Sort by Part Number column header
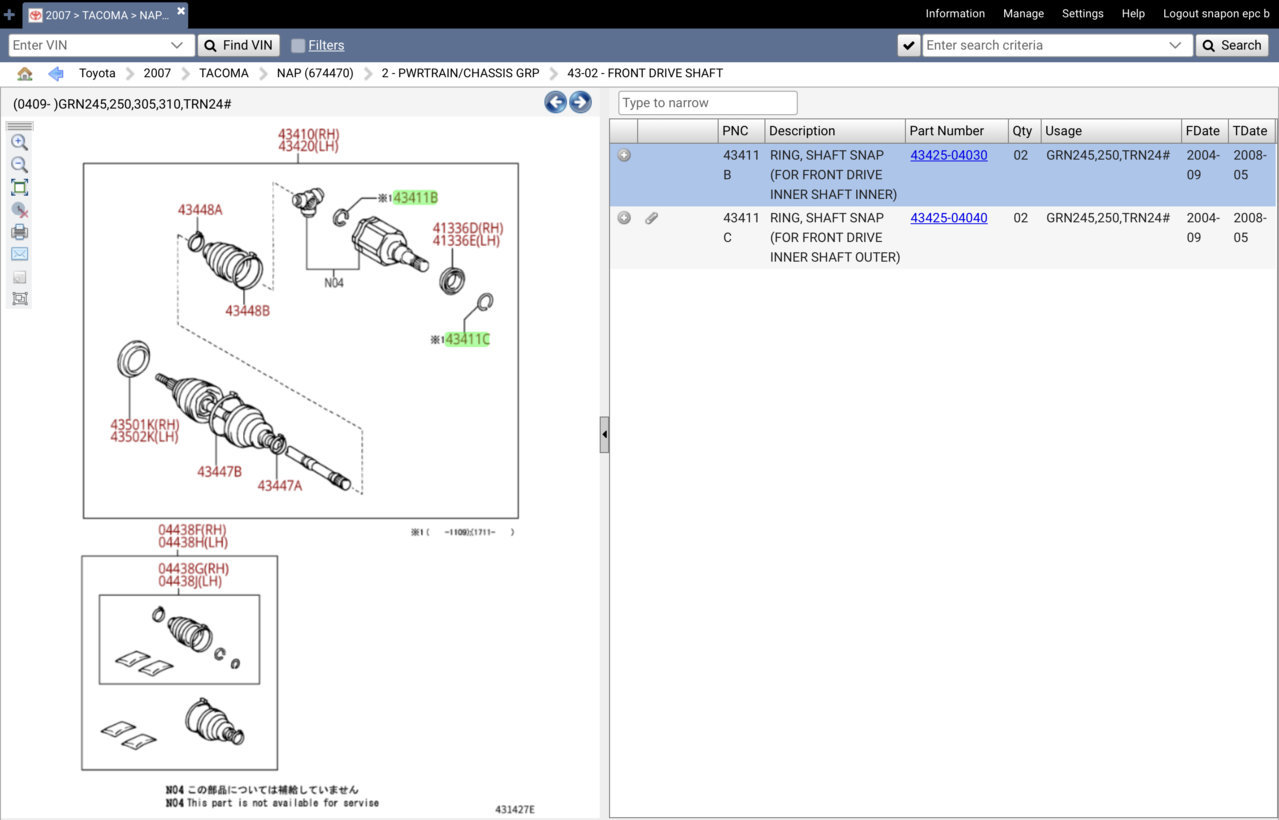 click(x=956, y=131)
